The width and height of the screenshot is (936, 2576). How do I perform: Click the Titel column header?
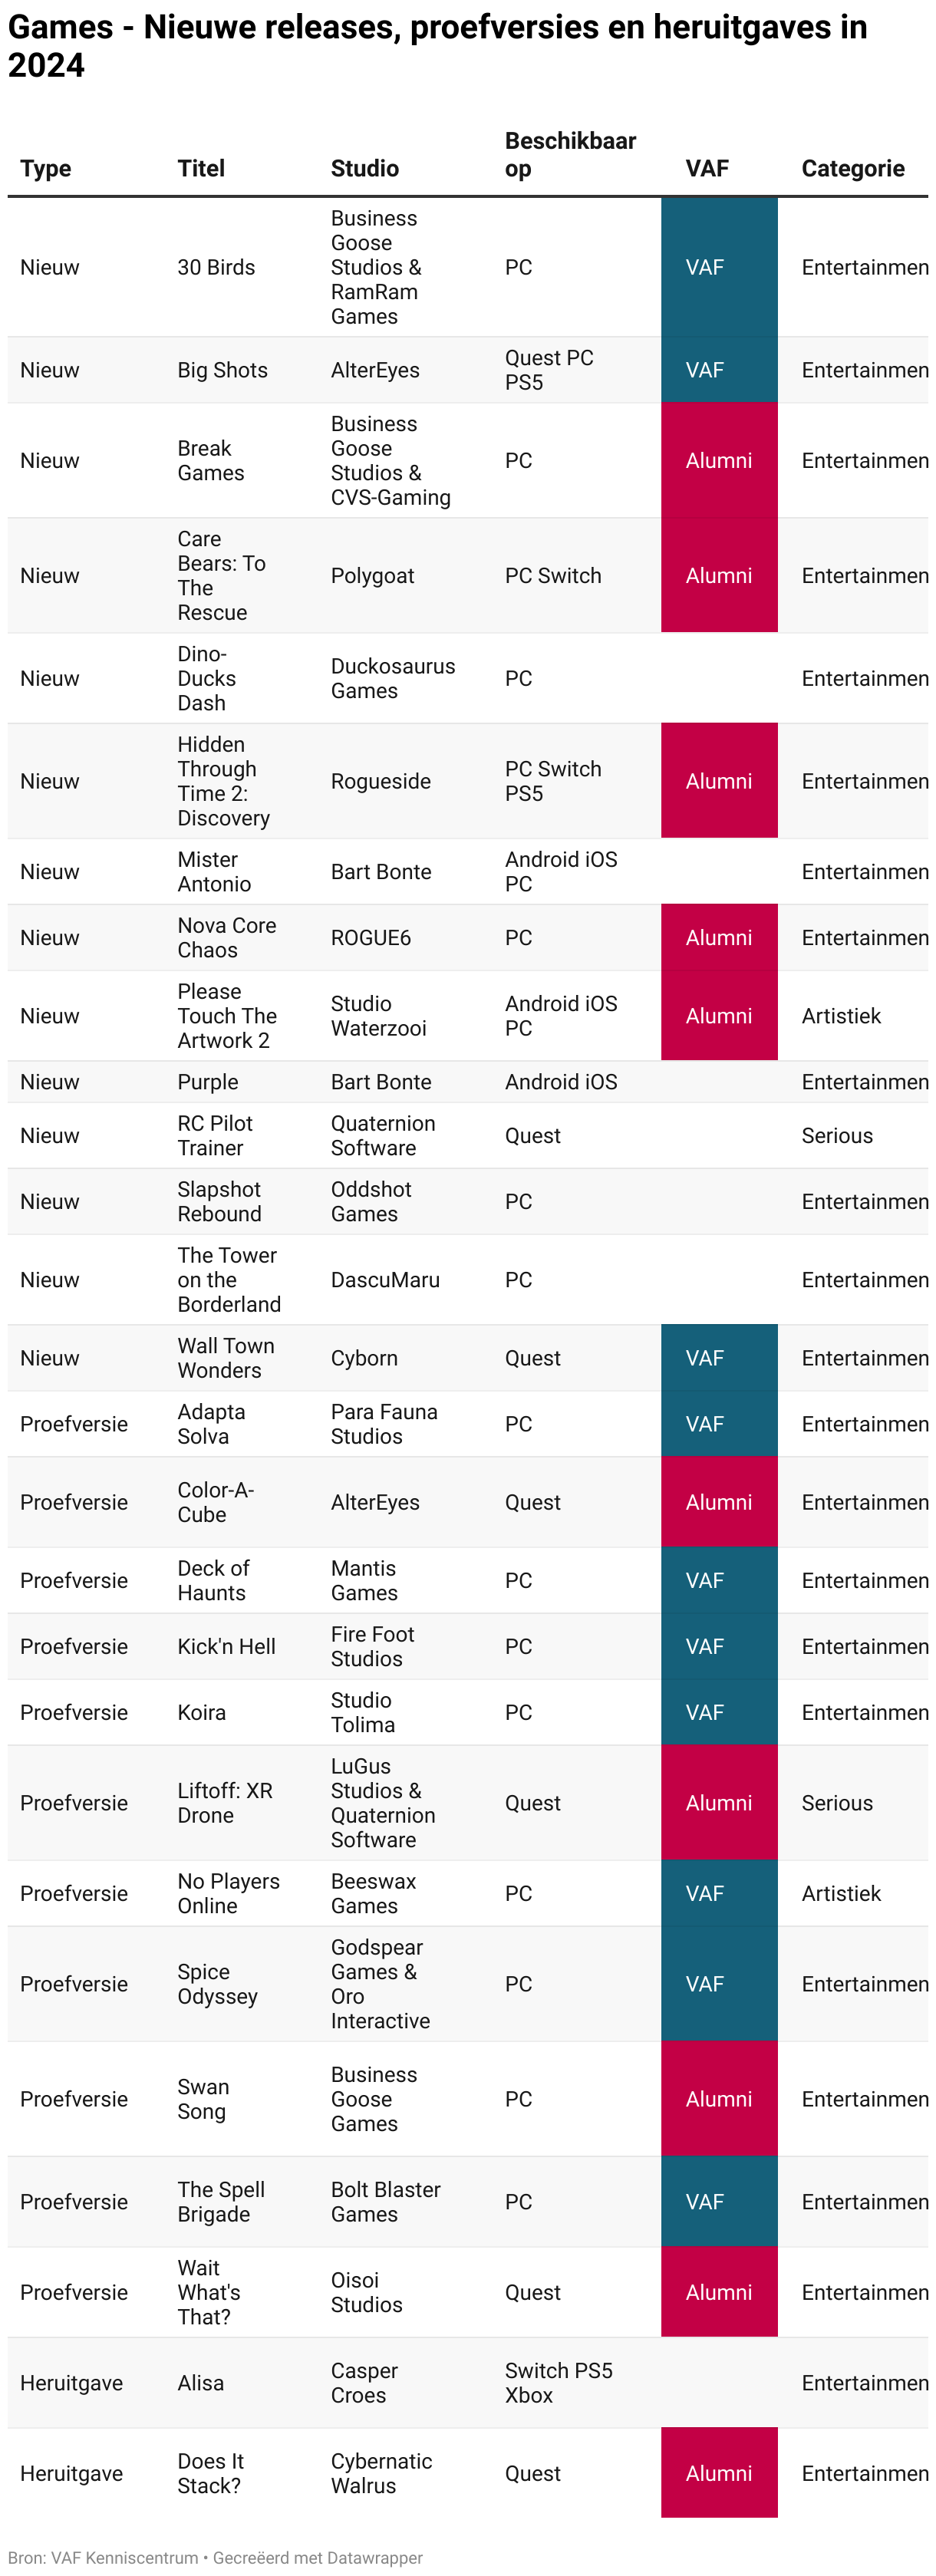[201, 168]
